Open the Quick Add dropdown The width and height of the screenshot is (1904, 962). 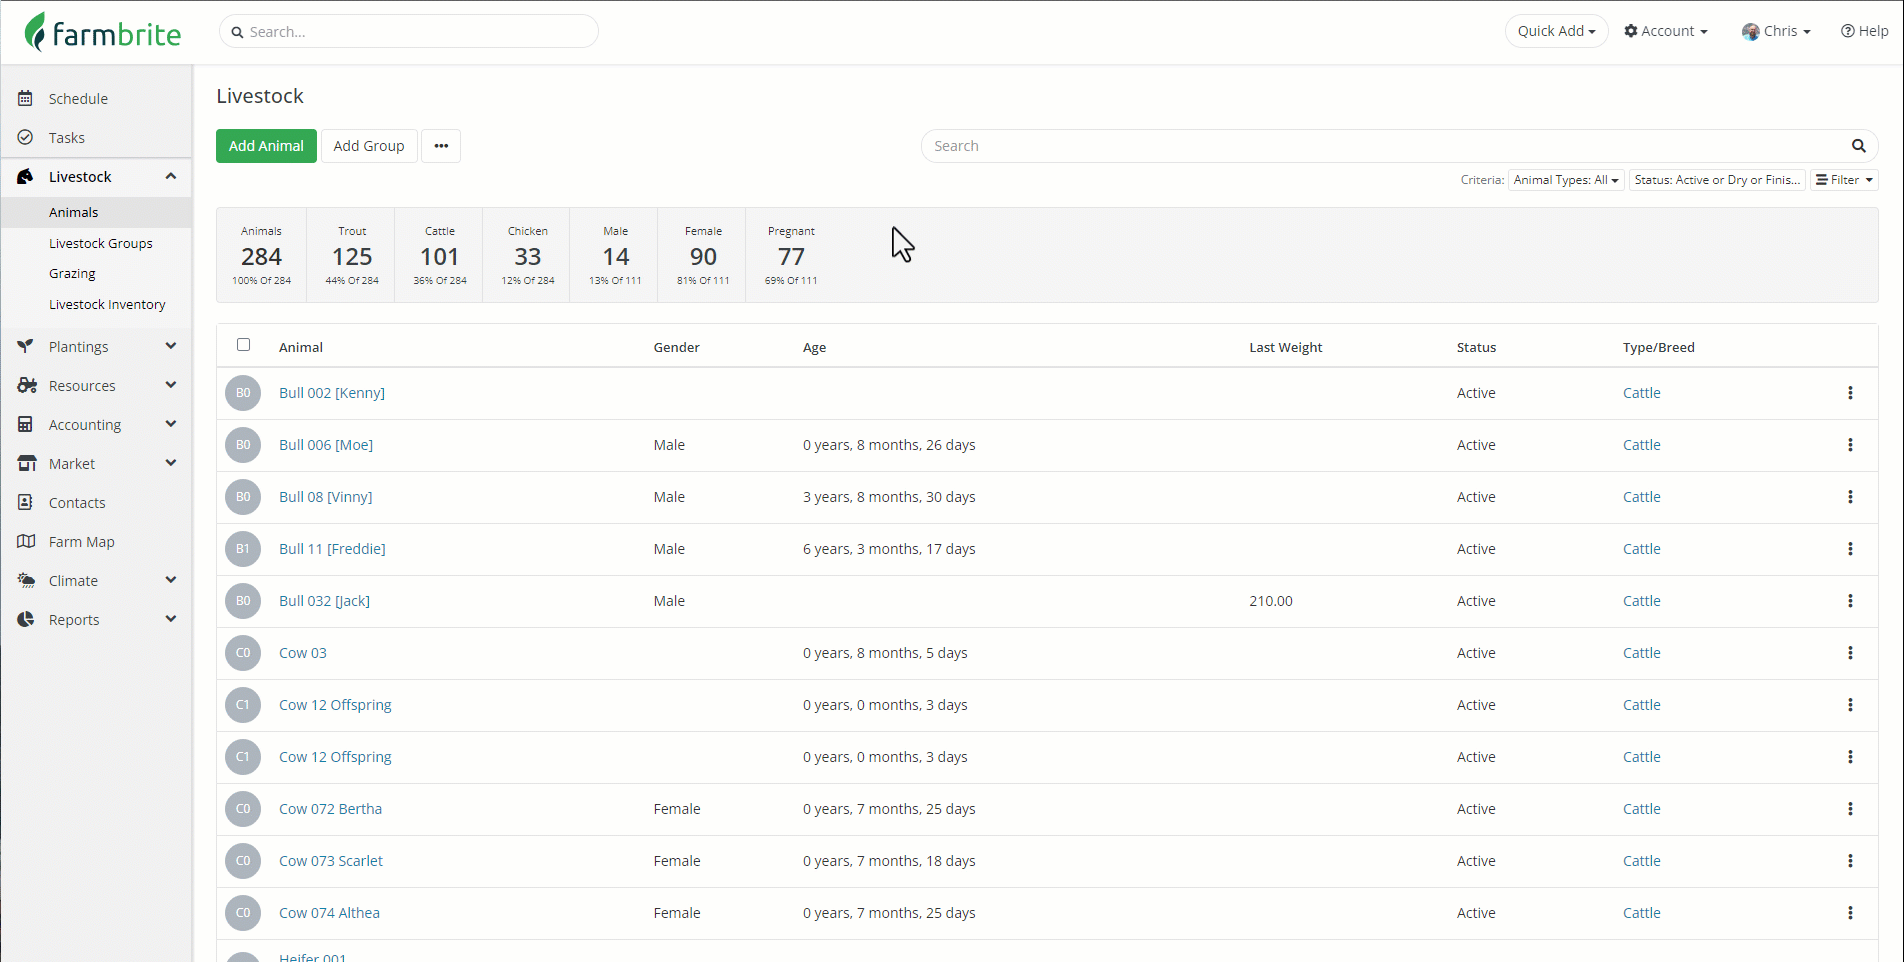[1556, 31]
